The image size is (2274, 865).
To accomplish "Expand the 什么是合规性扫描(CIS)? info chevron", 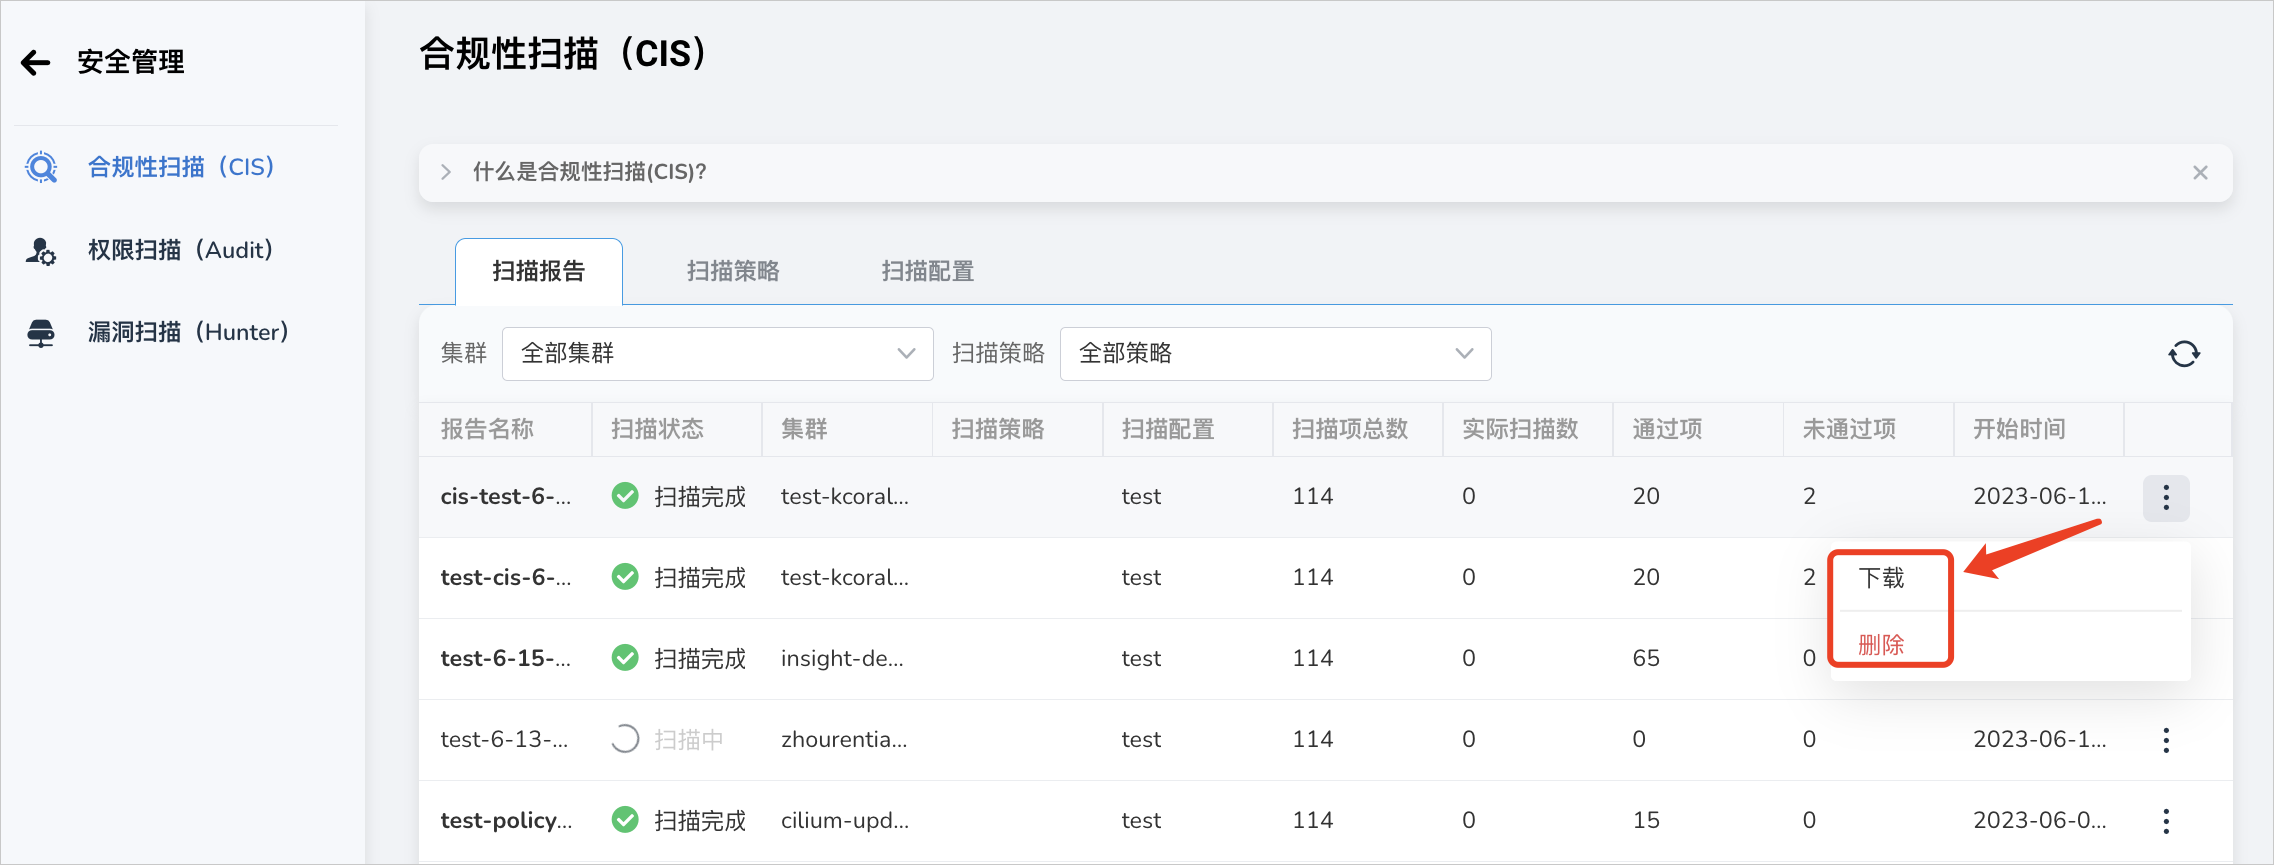I will pyautogui.click(x=446, y=172).
